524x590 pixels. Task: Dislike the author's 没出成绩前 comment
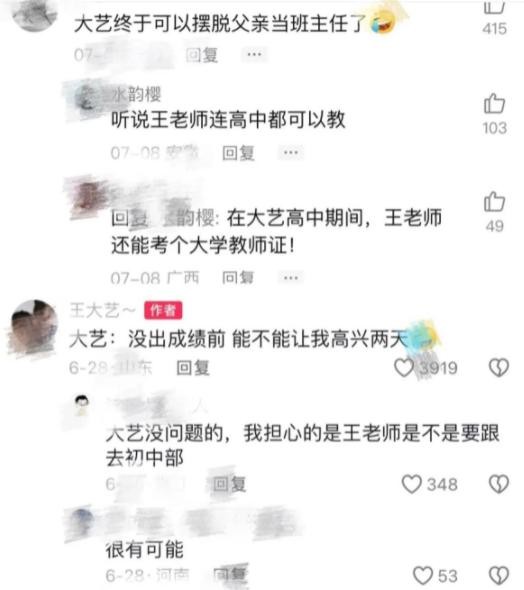click(x=499, y=368)
